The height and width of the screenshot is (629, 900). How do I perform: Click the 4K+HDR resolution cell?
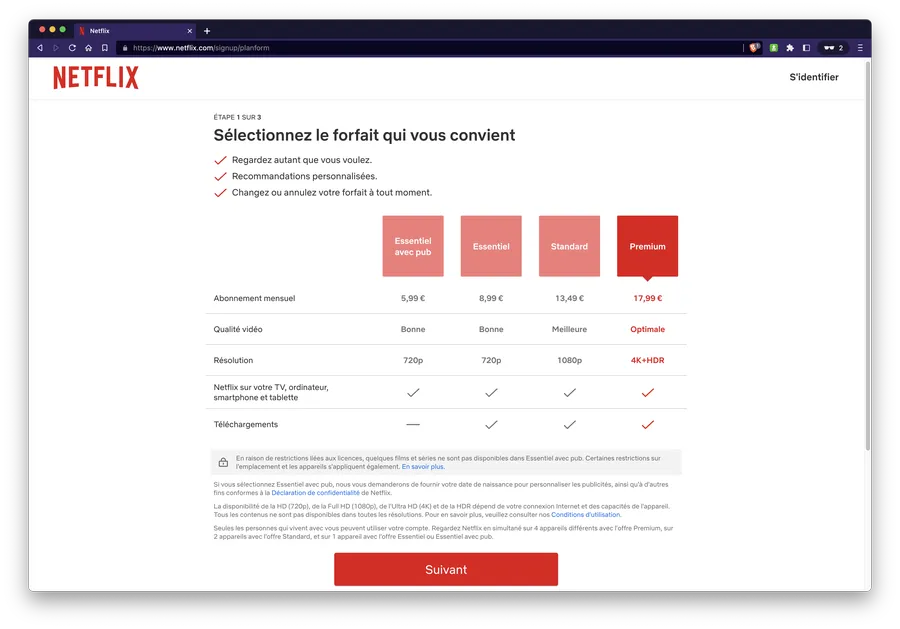point(647,360)
